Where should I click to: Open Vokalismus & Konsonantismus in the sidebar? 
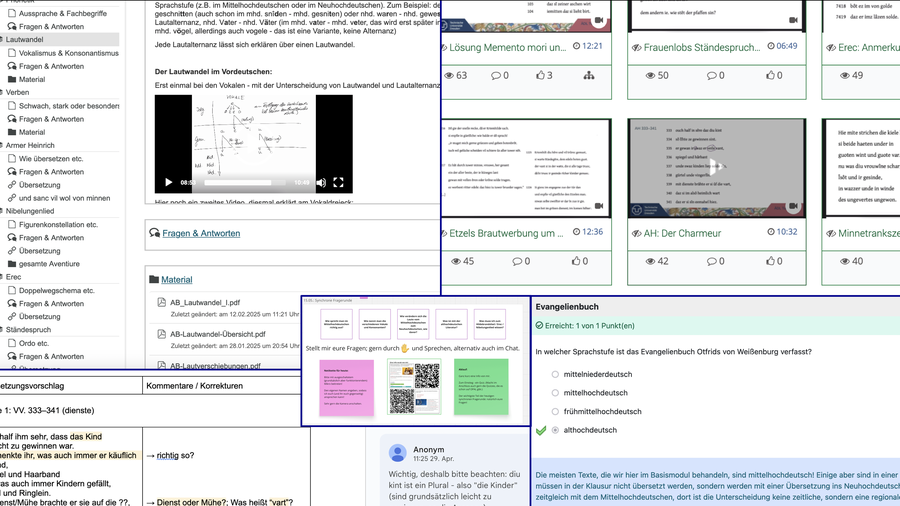(68, 53)
